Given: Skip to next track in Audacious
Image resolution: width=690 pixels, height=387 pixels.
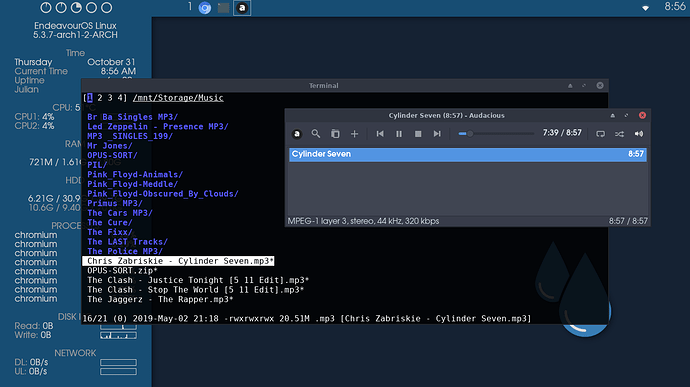Looking at the screenshot, I should coord(437,134).
